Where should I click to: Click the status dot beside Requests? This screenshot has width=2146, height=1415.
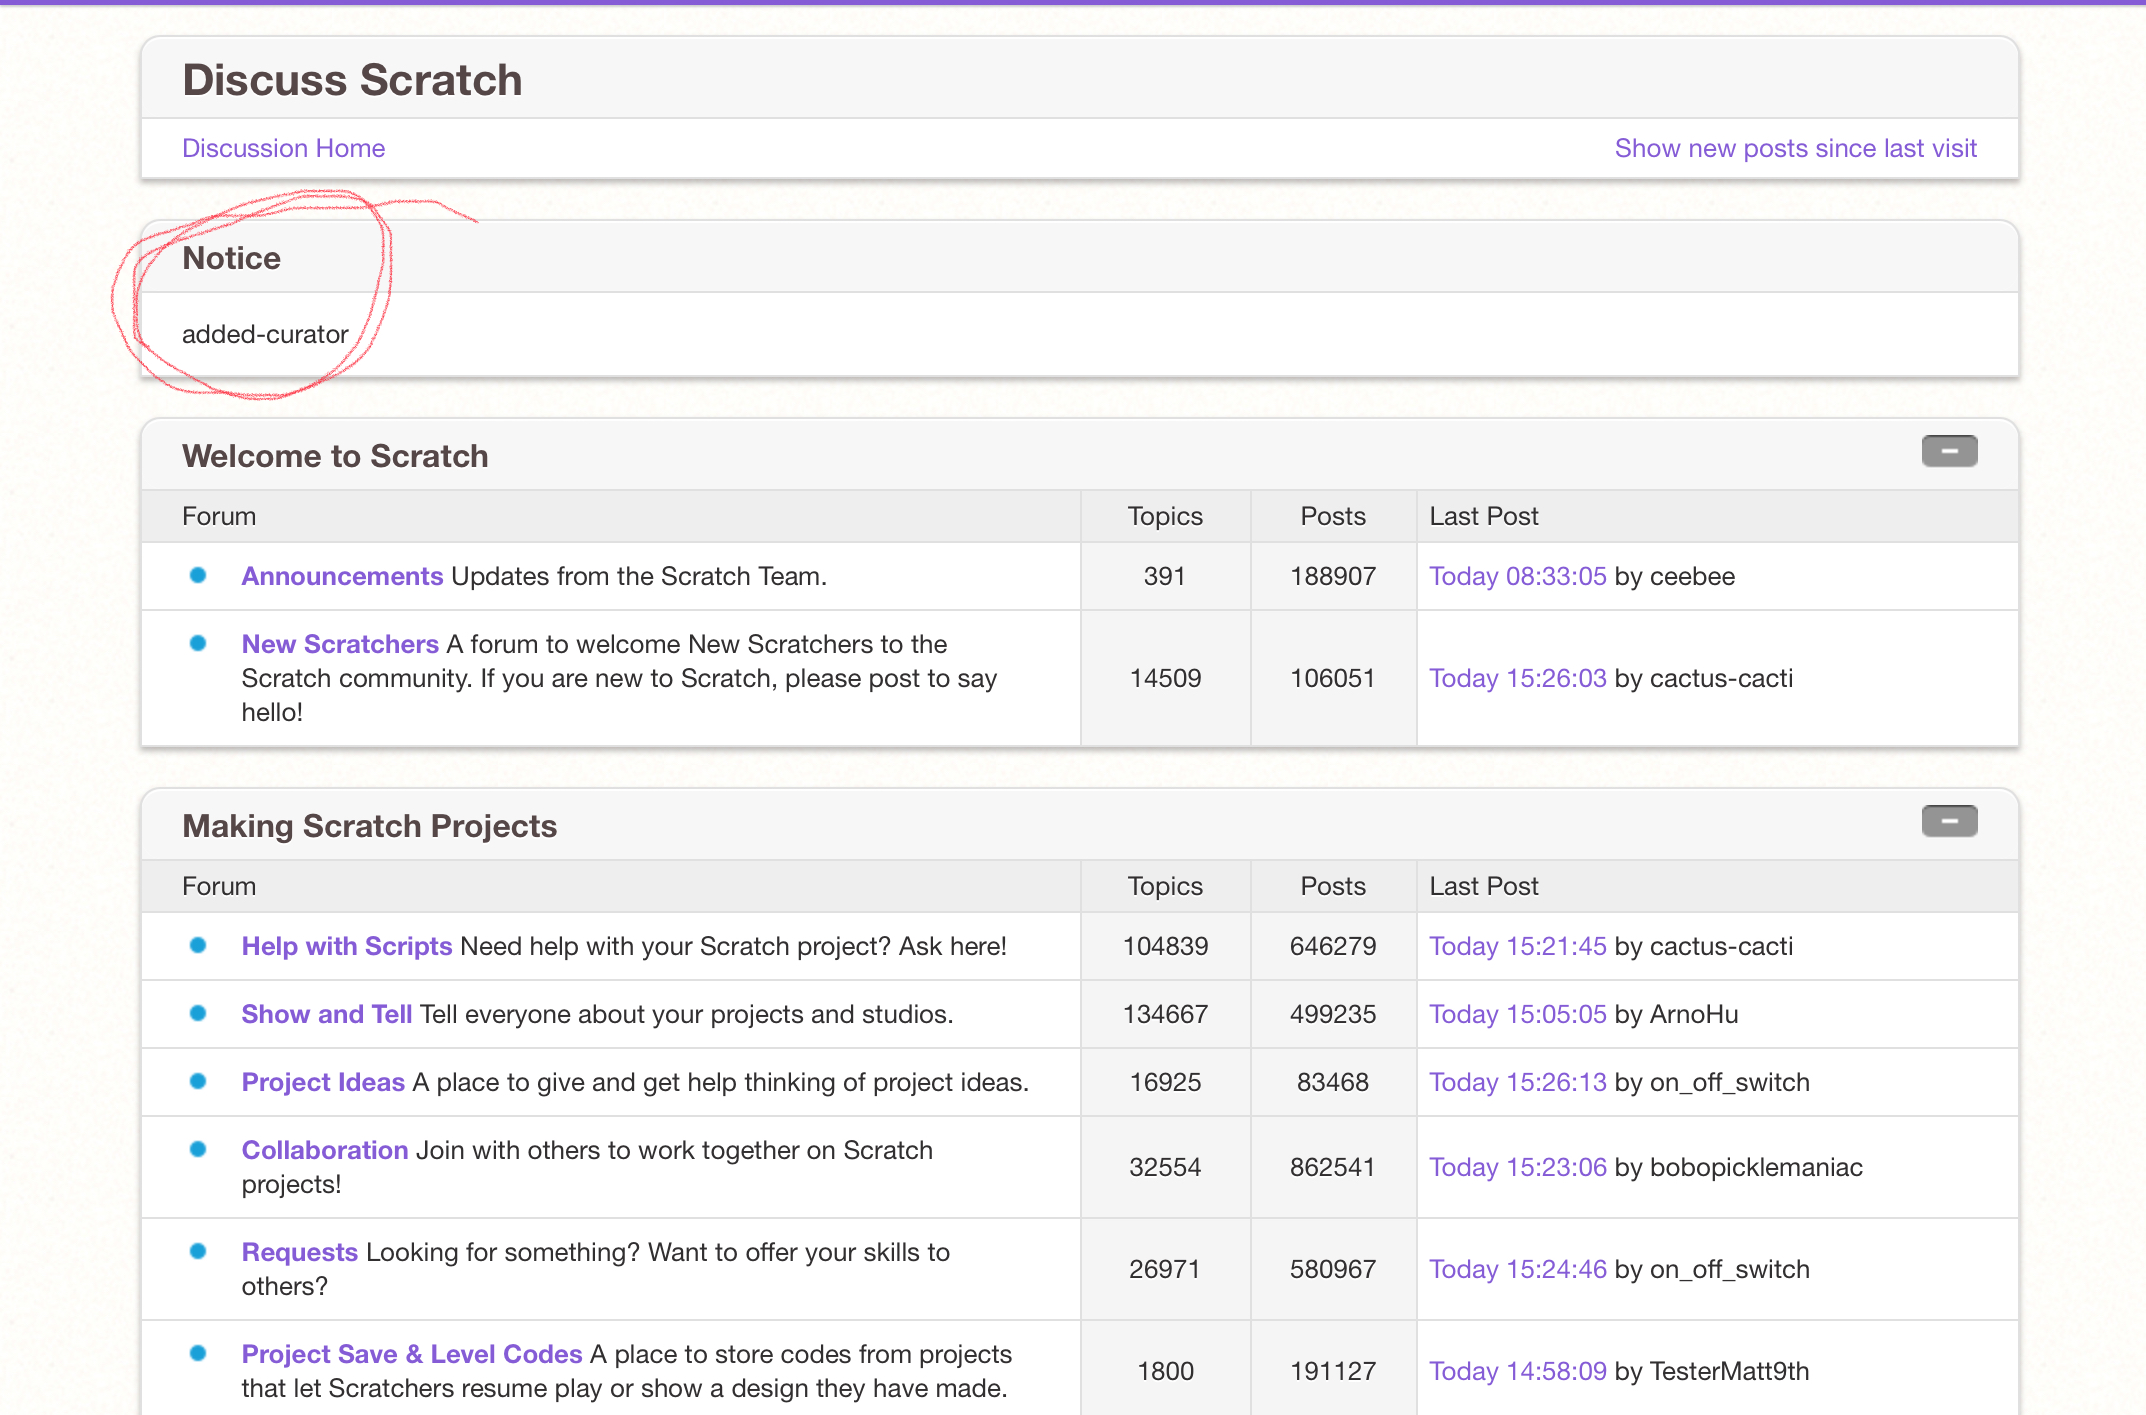(x=198, y=1251)
